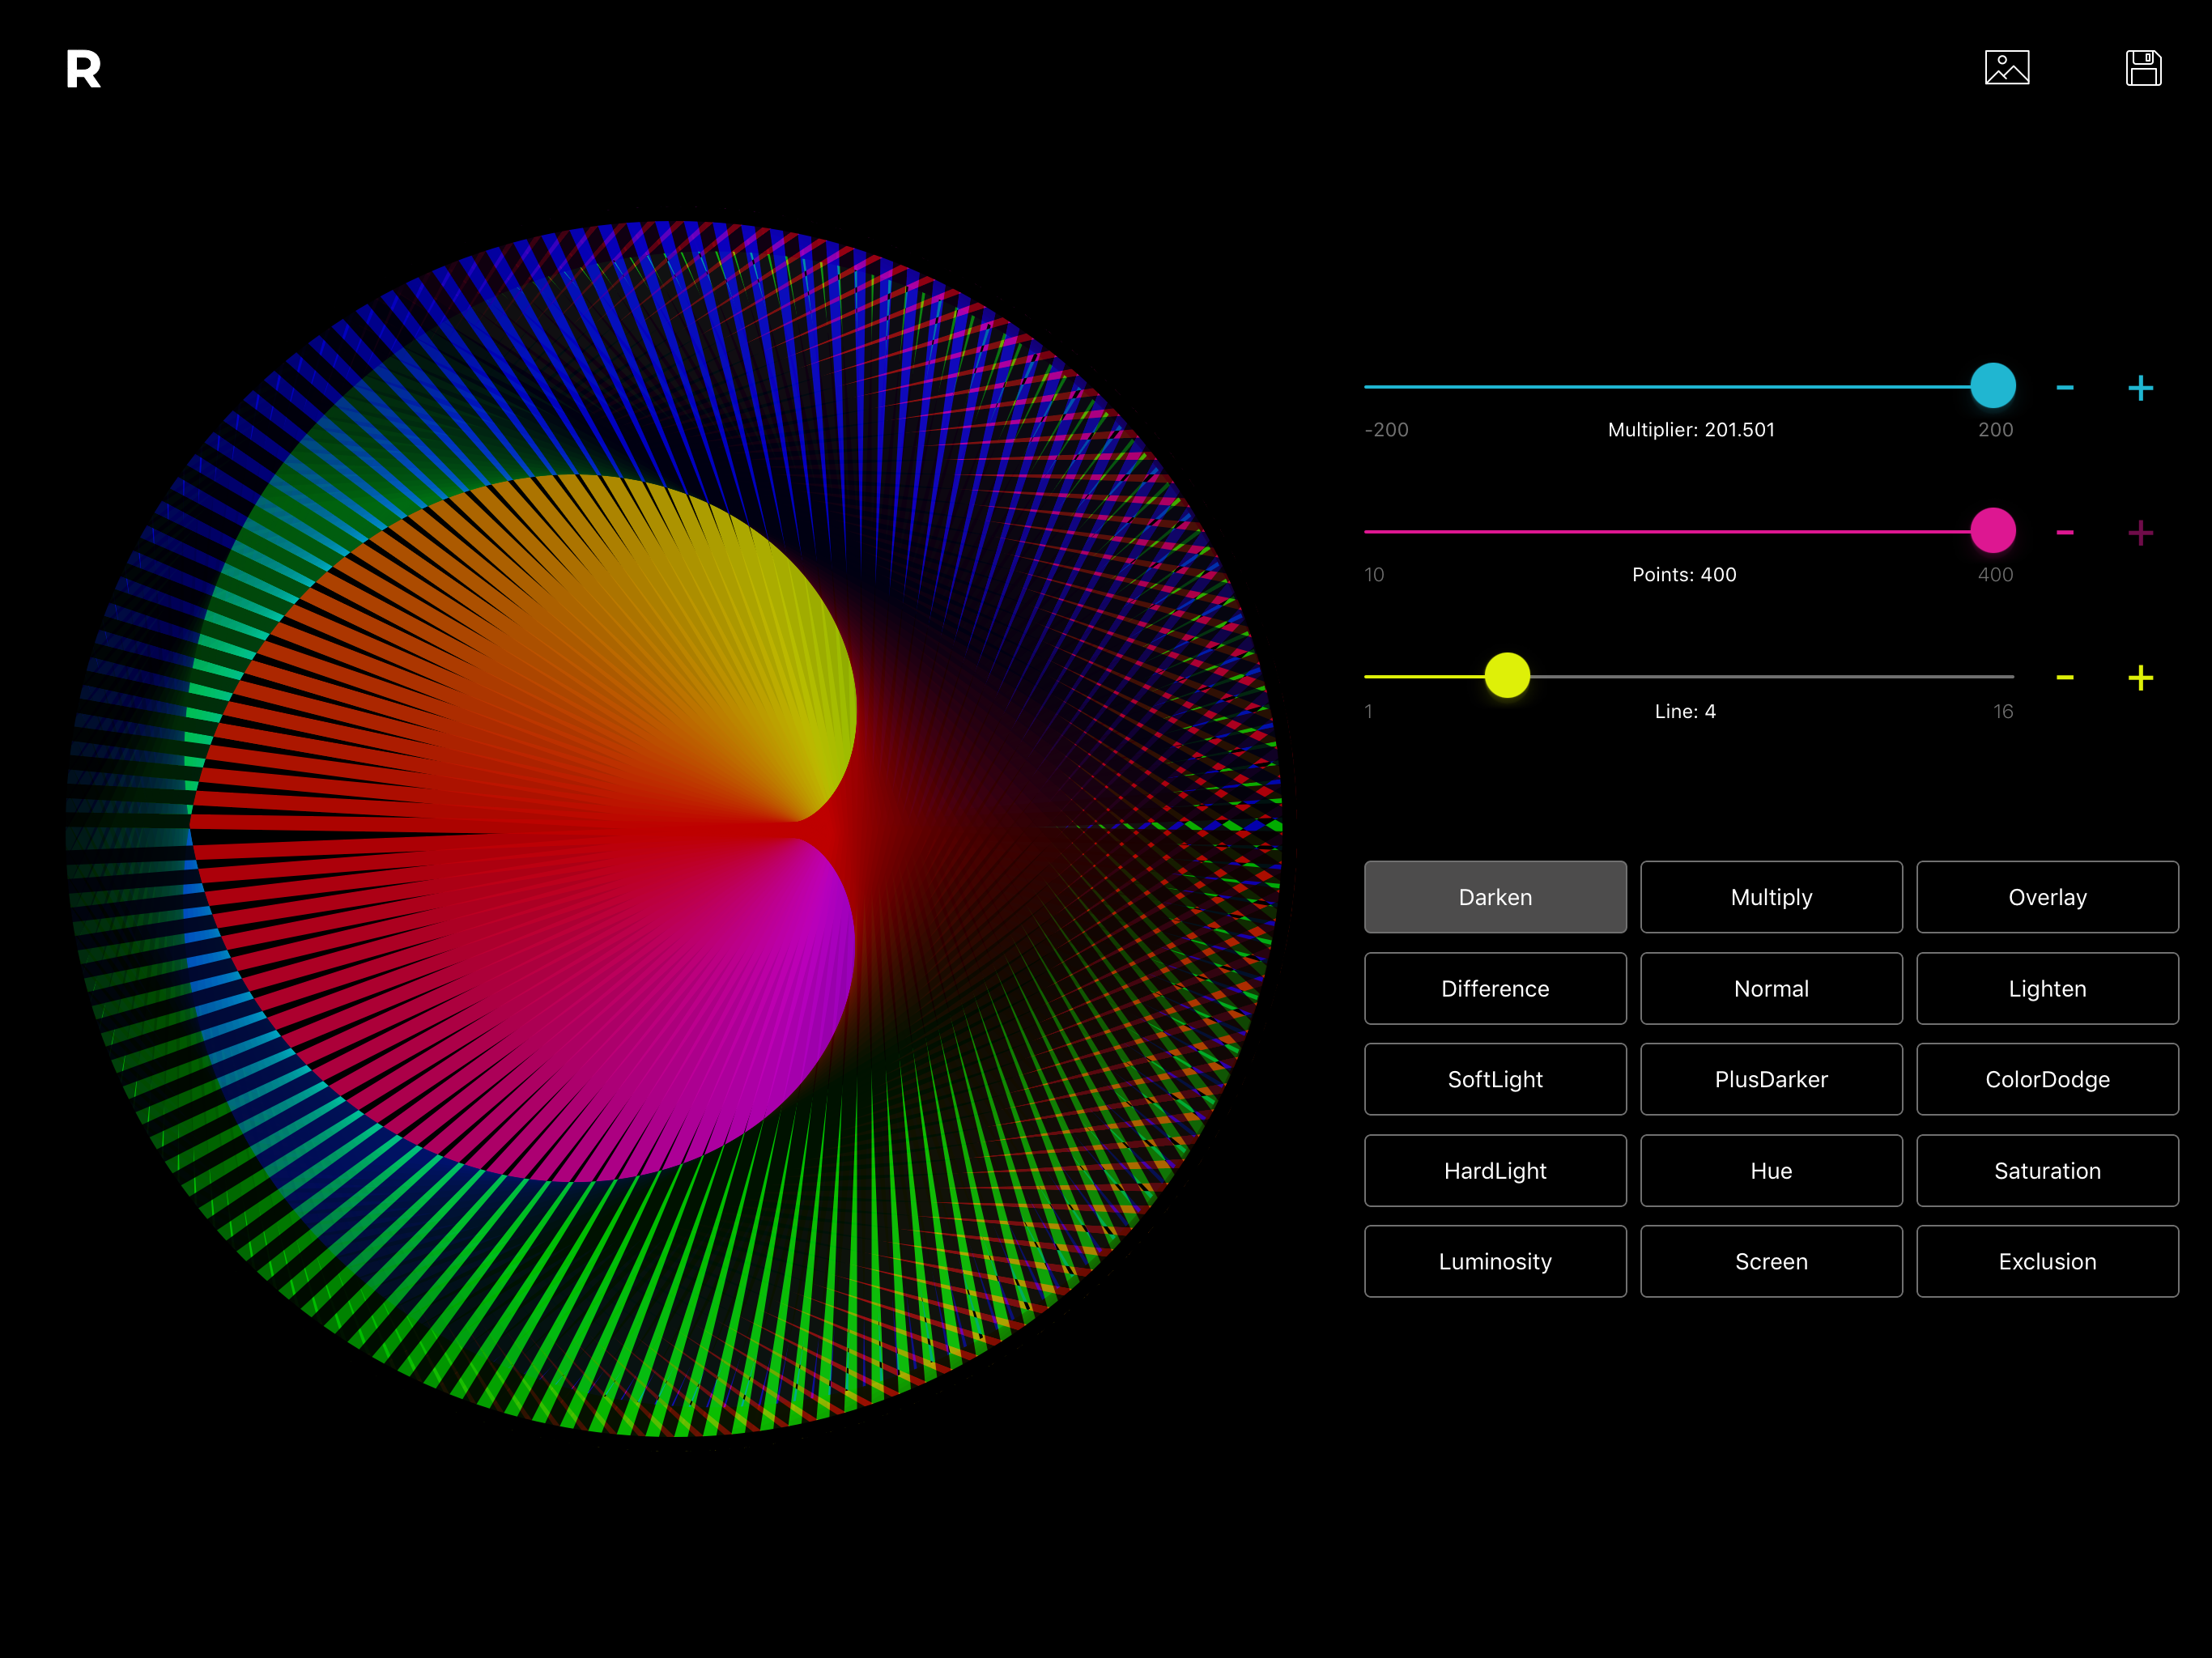The height and width of the screenshot is (1658, 2212).
Task: Pick the ColorDodge blend mode
Action: tap(2046, 1079)
